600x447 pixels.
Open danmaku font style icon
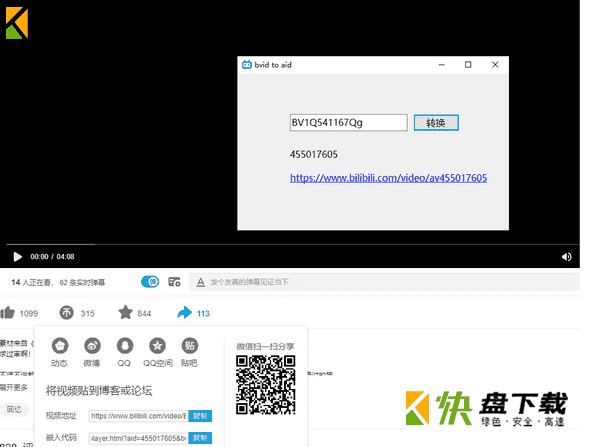pos(201,282)
